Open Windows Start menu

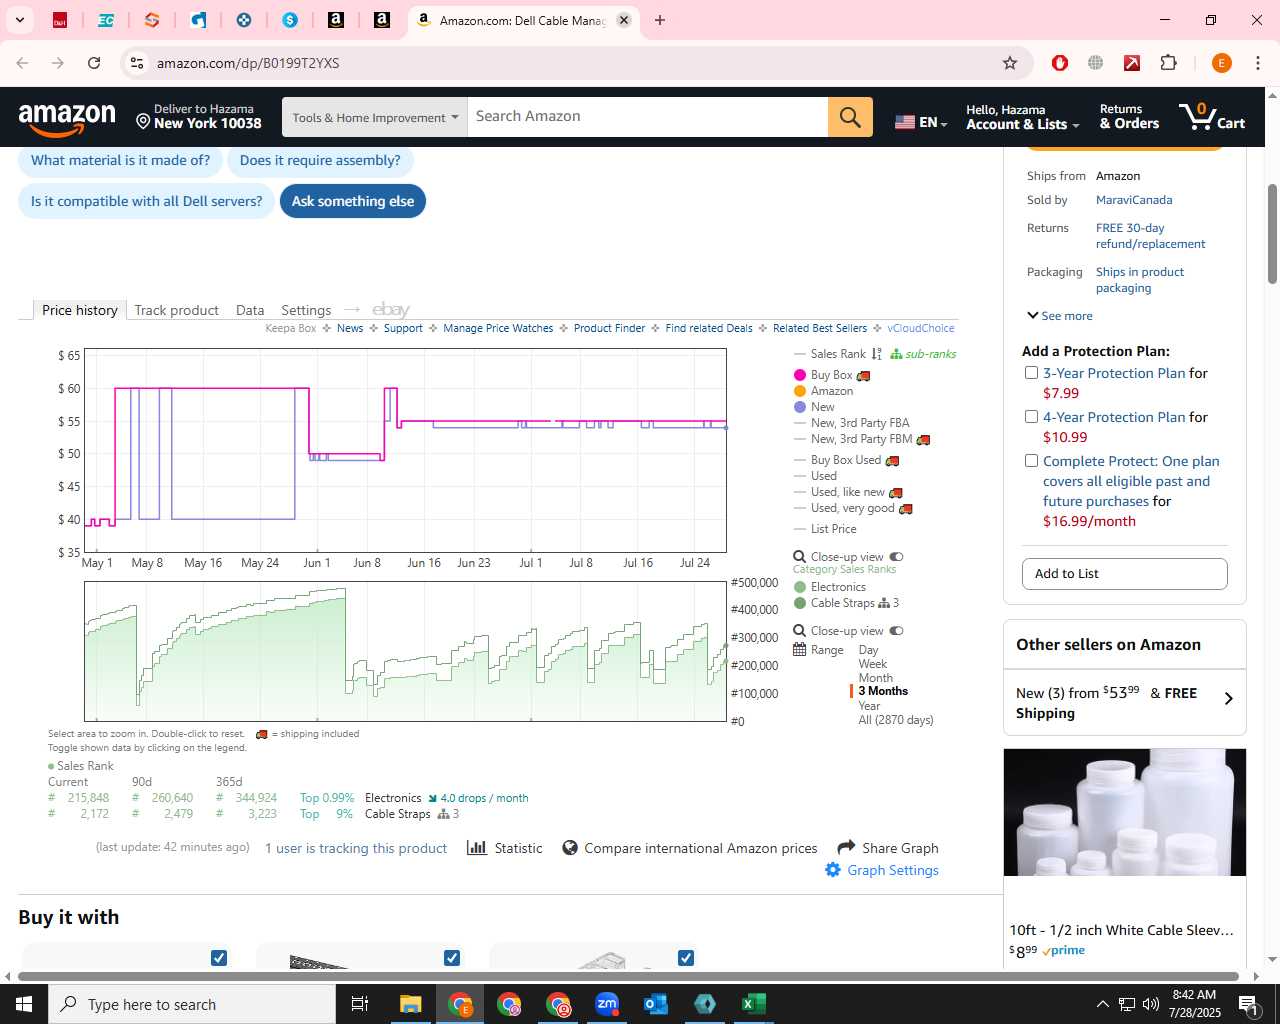(x=24, y=1004)
